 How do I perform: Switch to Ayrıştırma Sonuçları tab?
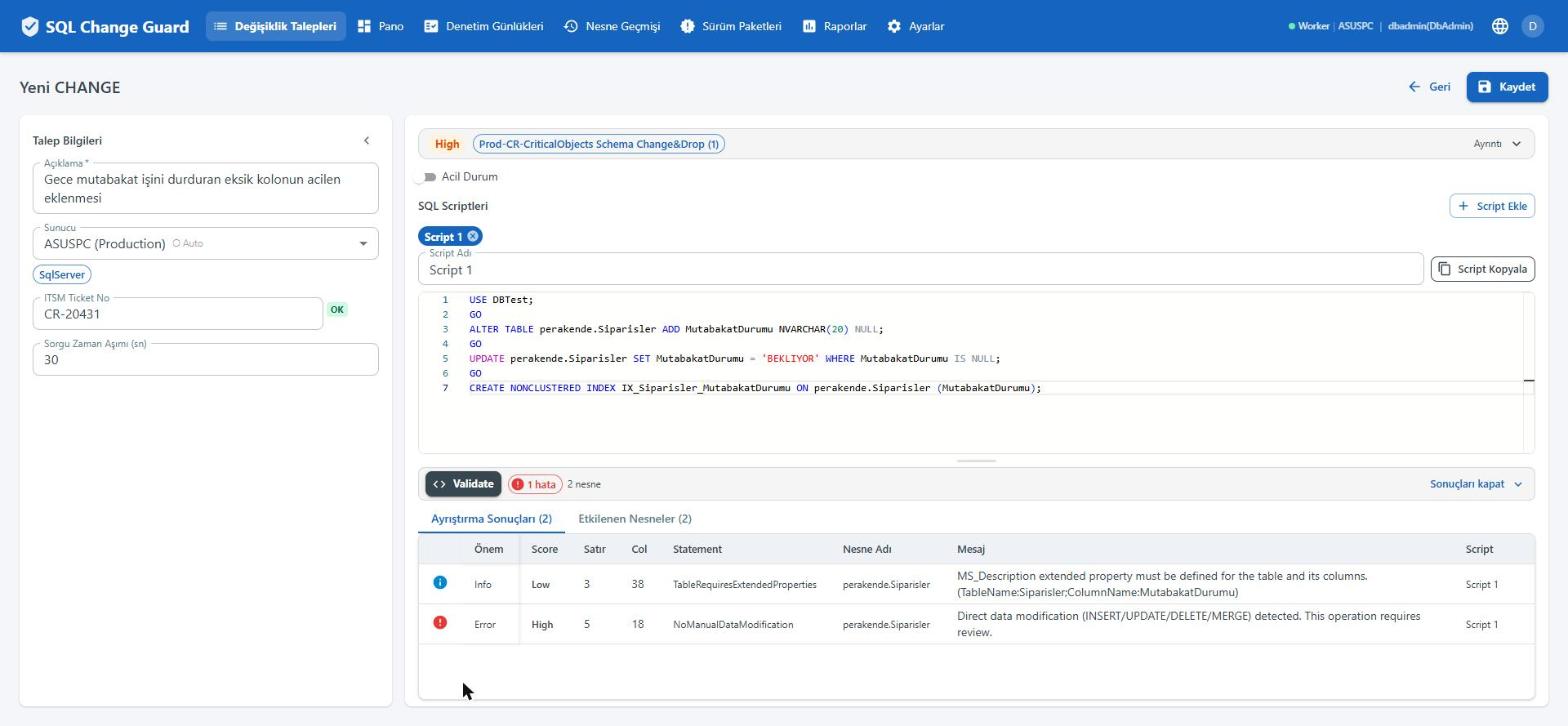click(x=491, y=519)
